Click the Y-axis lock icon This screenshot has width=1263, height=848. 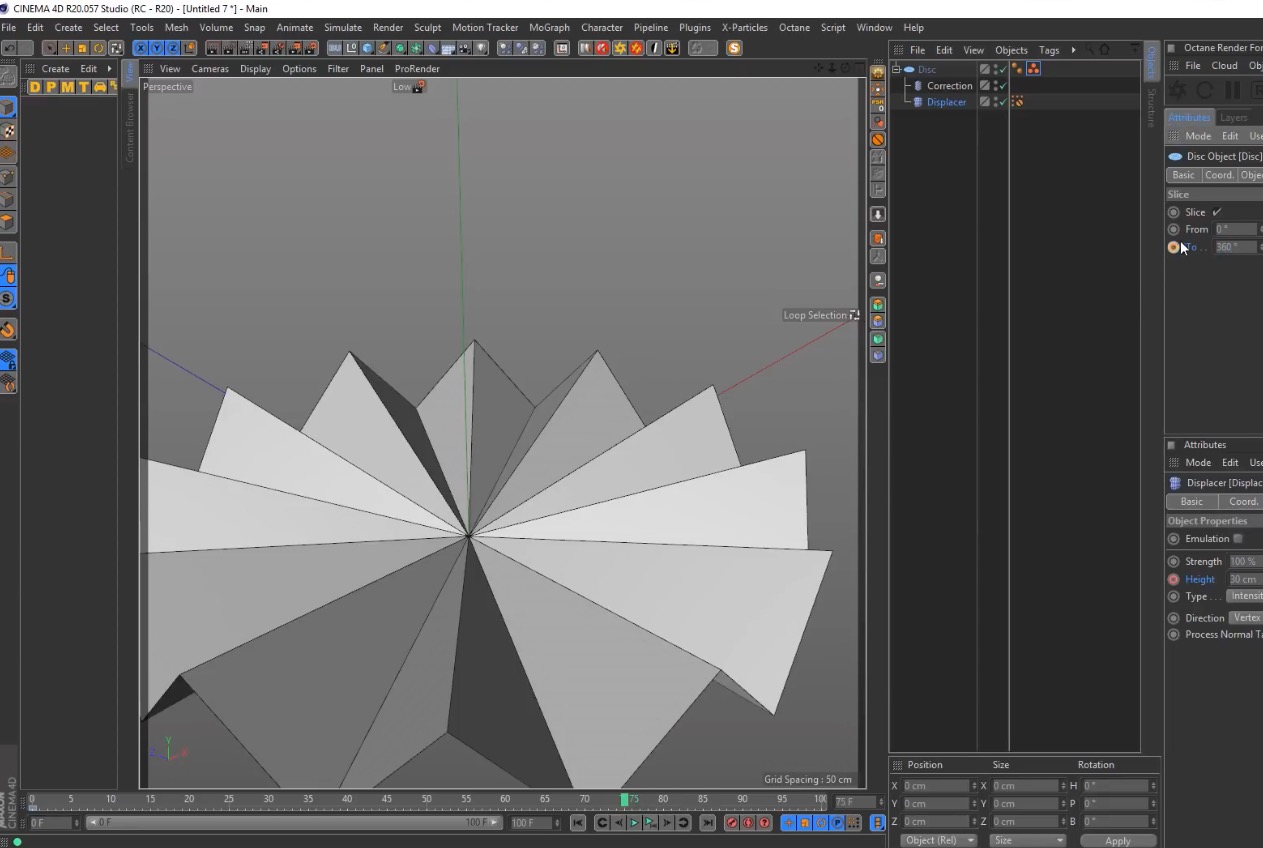coord(157,48)
